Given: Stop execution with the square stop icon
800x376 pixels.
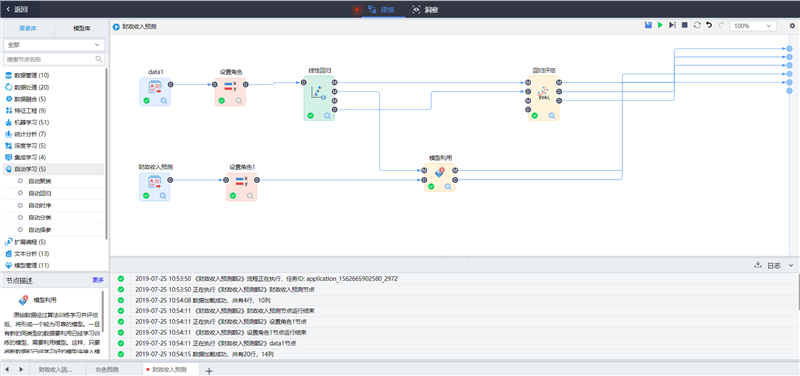Looking at the screenshot, I should (x=685, y=25).
